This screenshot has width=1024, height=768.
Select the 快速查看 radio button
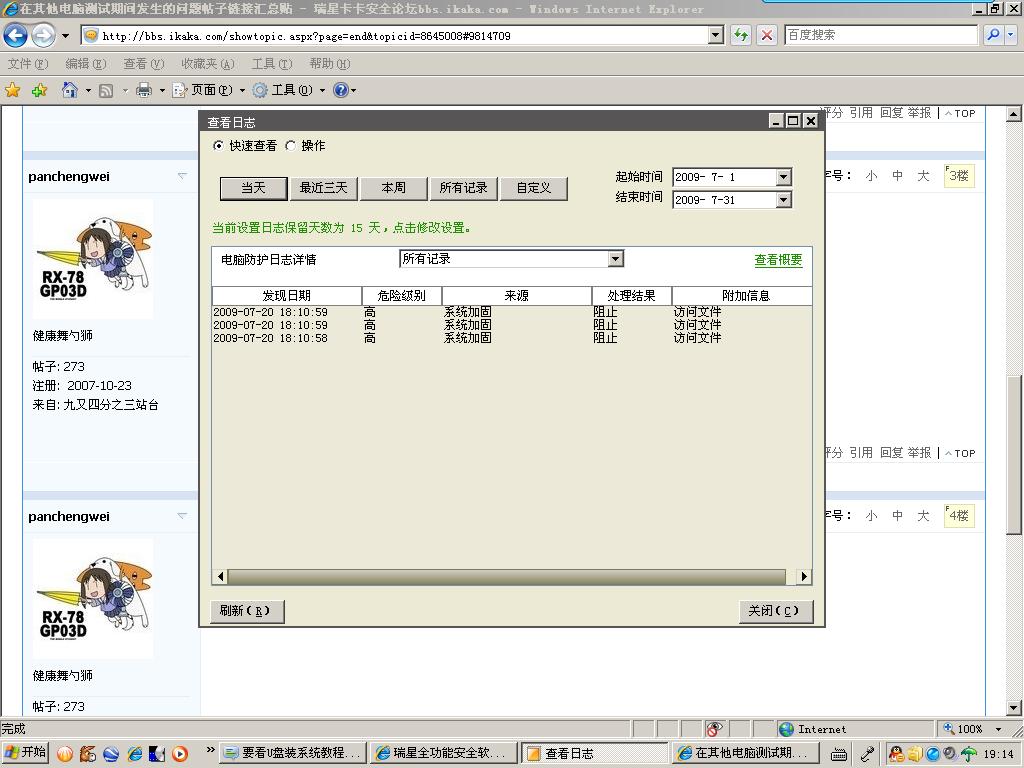[218, 146]
